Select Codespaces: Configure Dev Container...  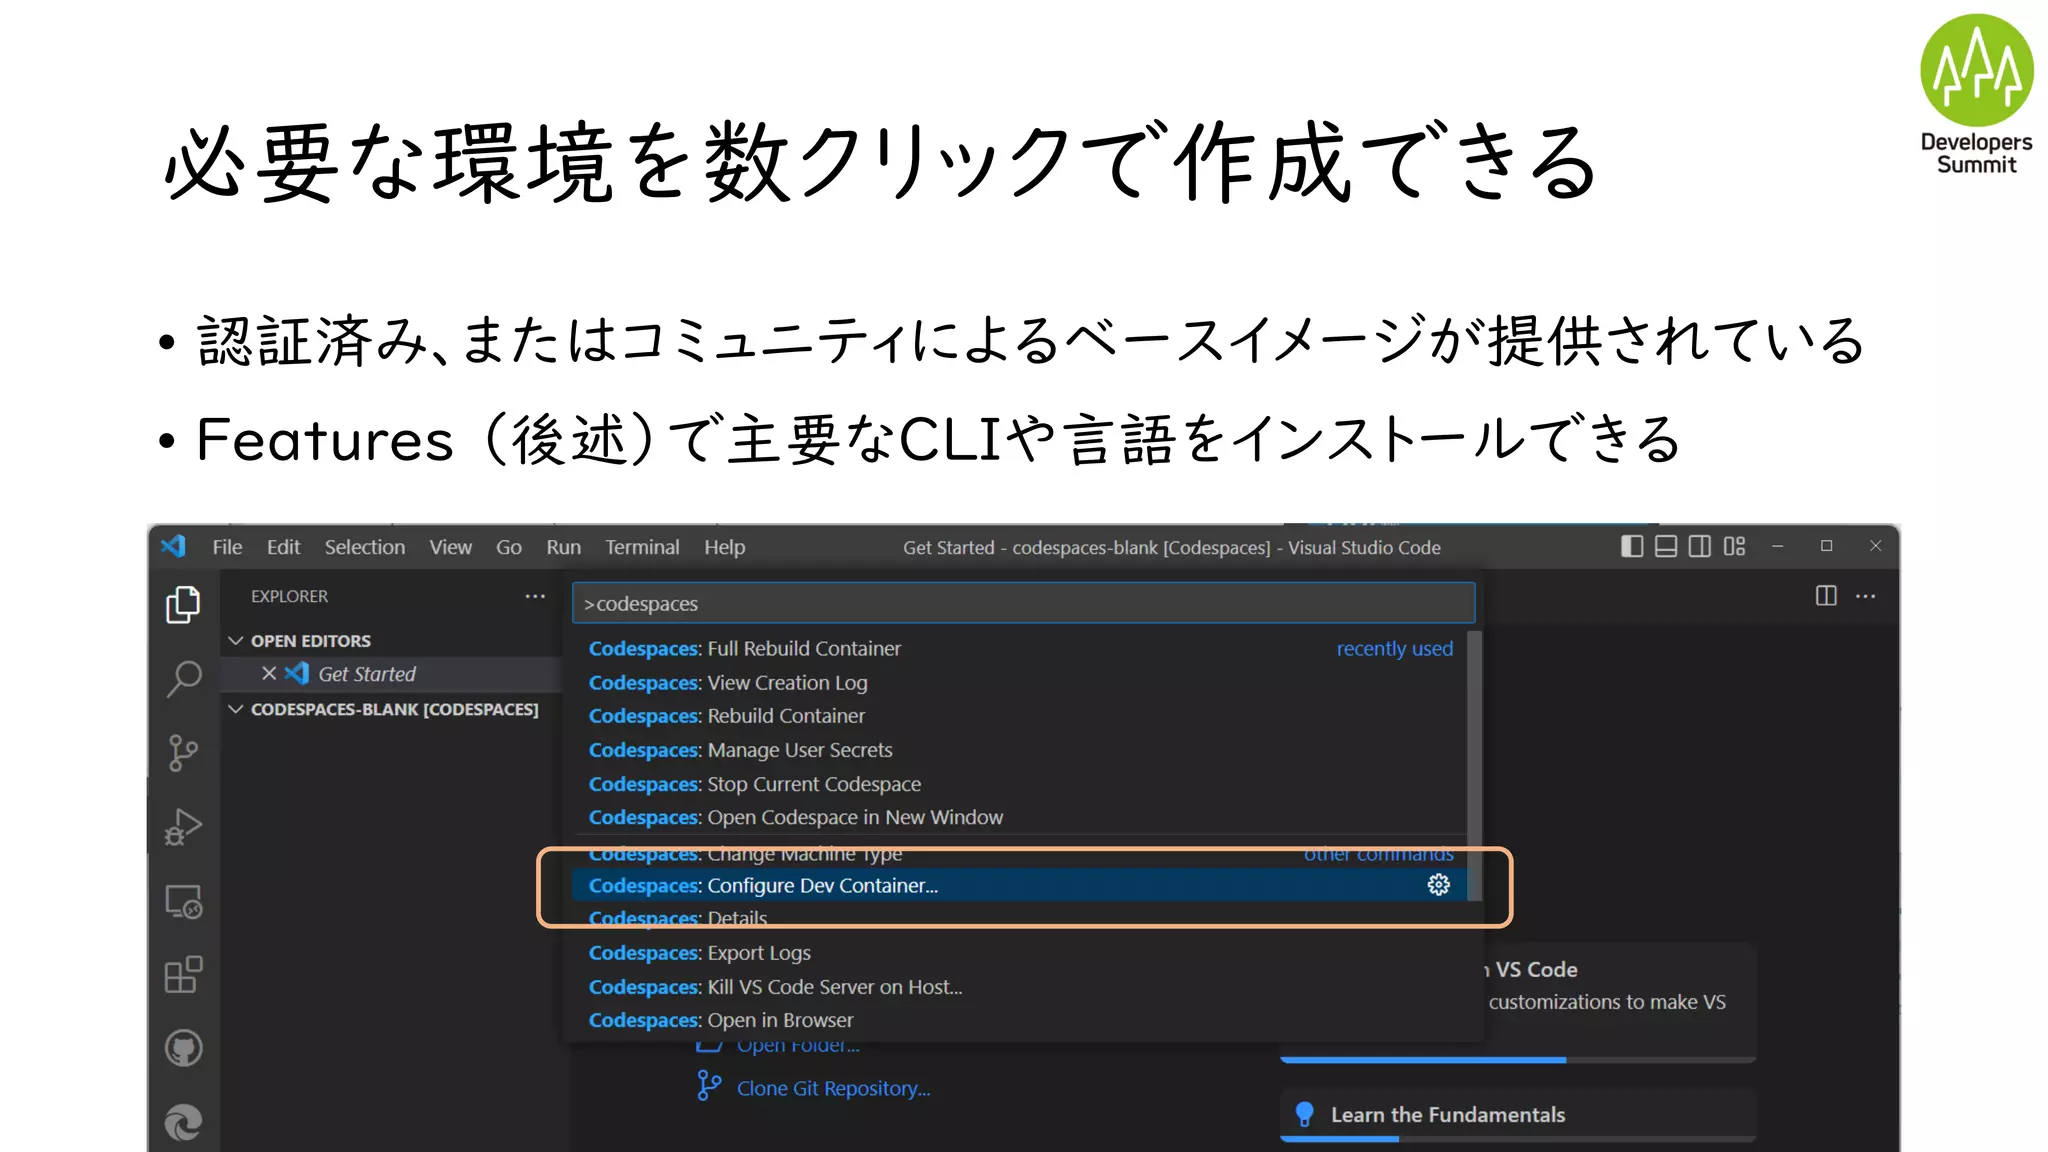click(1020, 885)
